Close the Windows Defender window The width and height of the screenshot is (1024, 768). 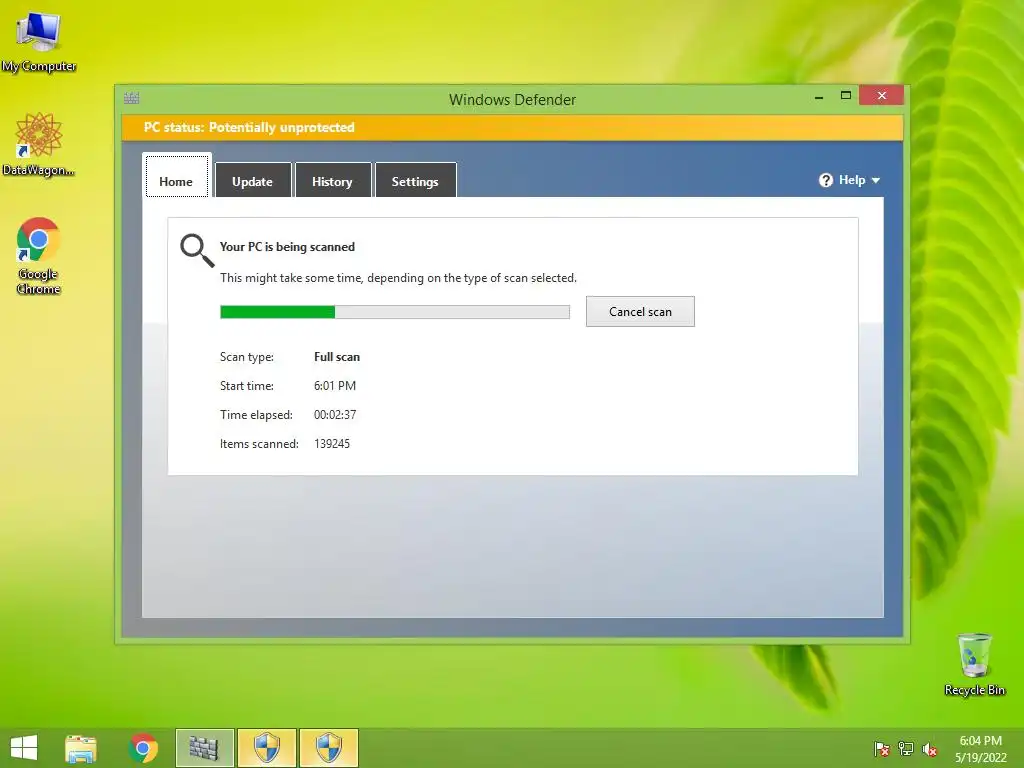click(x=882, y=95)
